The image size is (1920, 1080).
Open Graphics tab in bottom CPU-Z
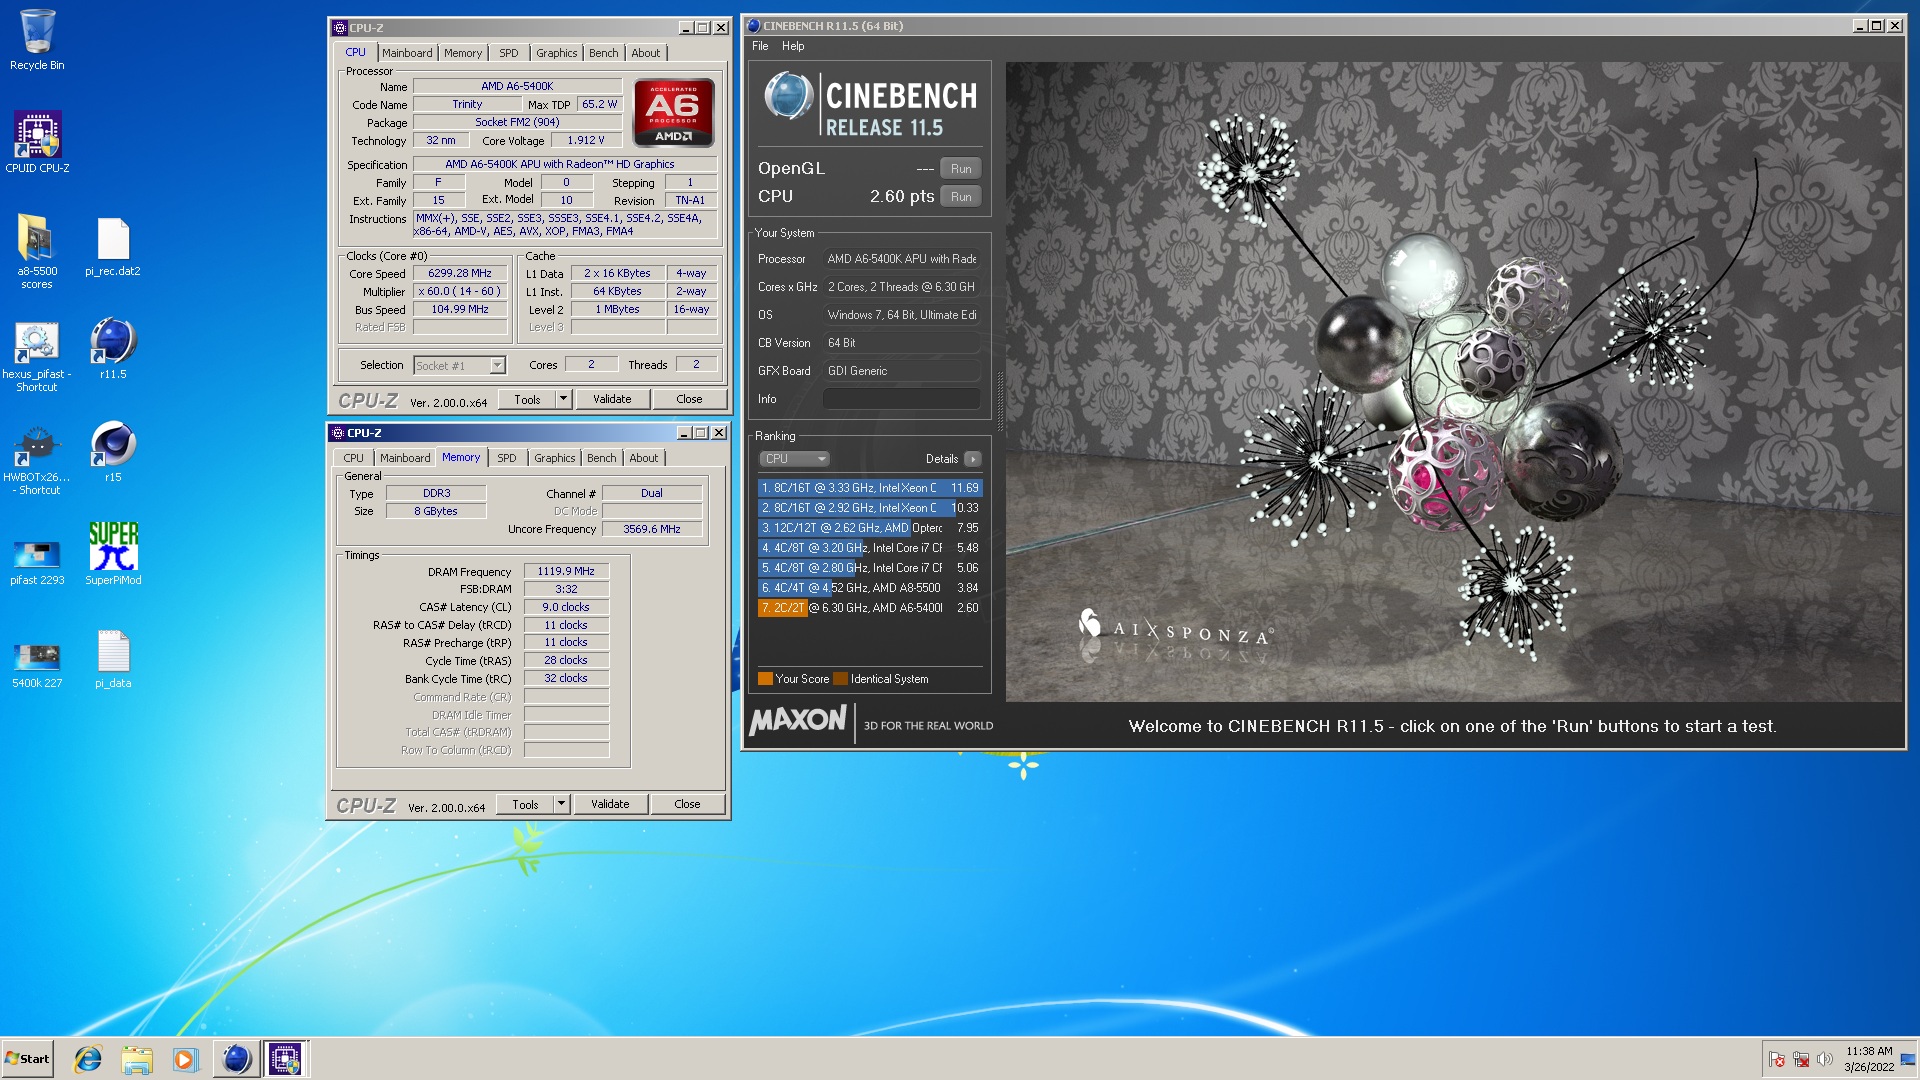[554, 458]
